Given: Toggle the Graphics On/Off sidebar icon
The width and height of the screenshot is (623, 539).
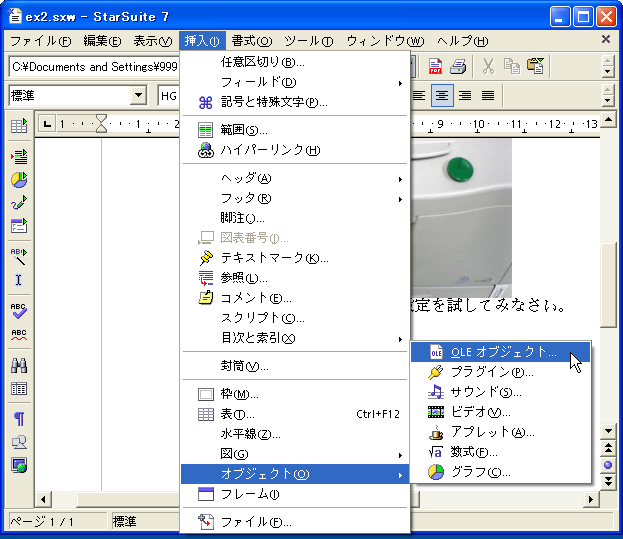Looking at the screenshot, I should pos(19,442).
